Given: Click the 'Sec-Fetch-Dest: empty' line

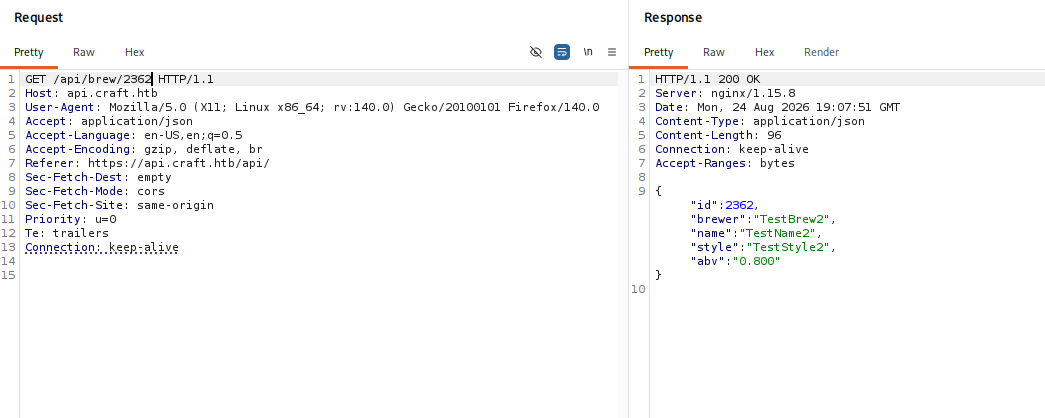Looking at the screenshot, I should click(98, 177).
